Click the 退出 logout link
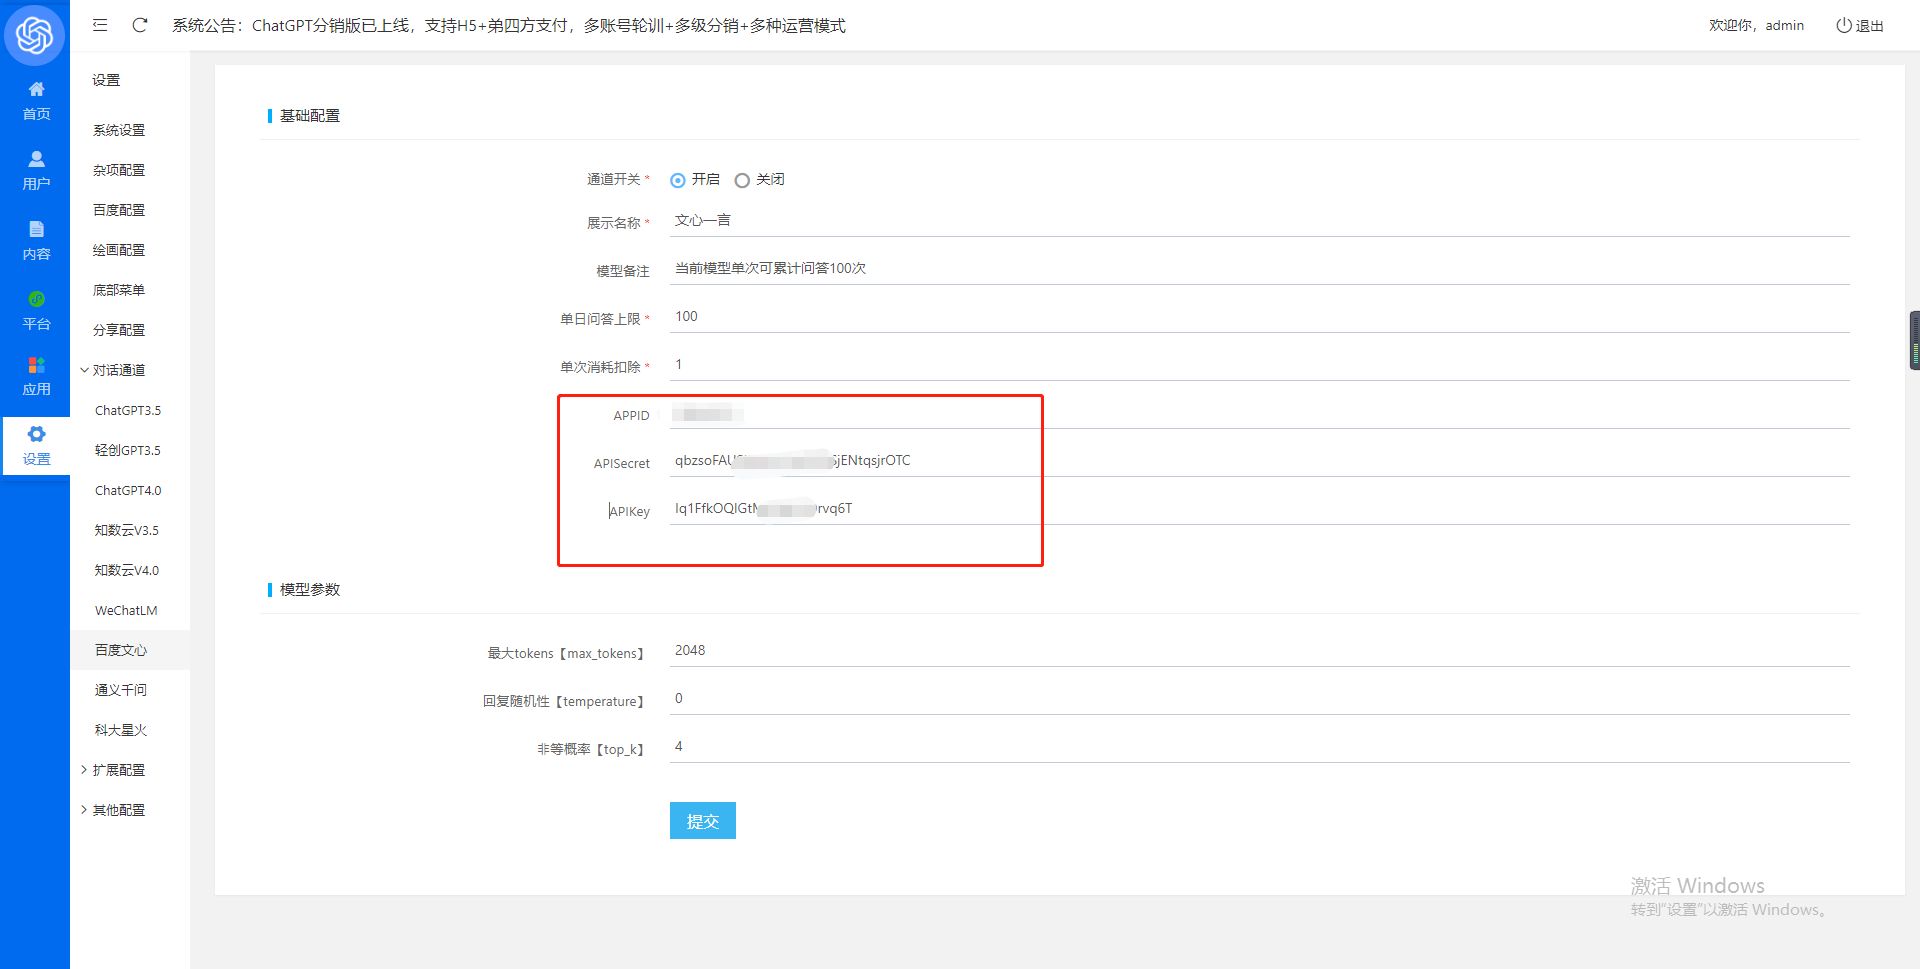Viewport: 1920px width, 969px height. point(1860,26)
